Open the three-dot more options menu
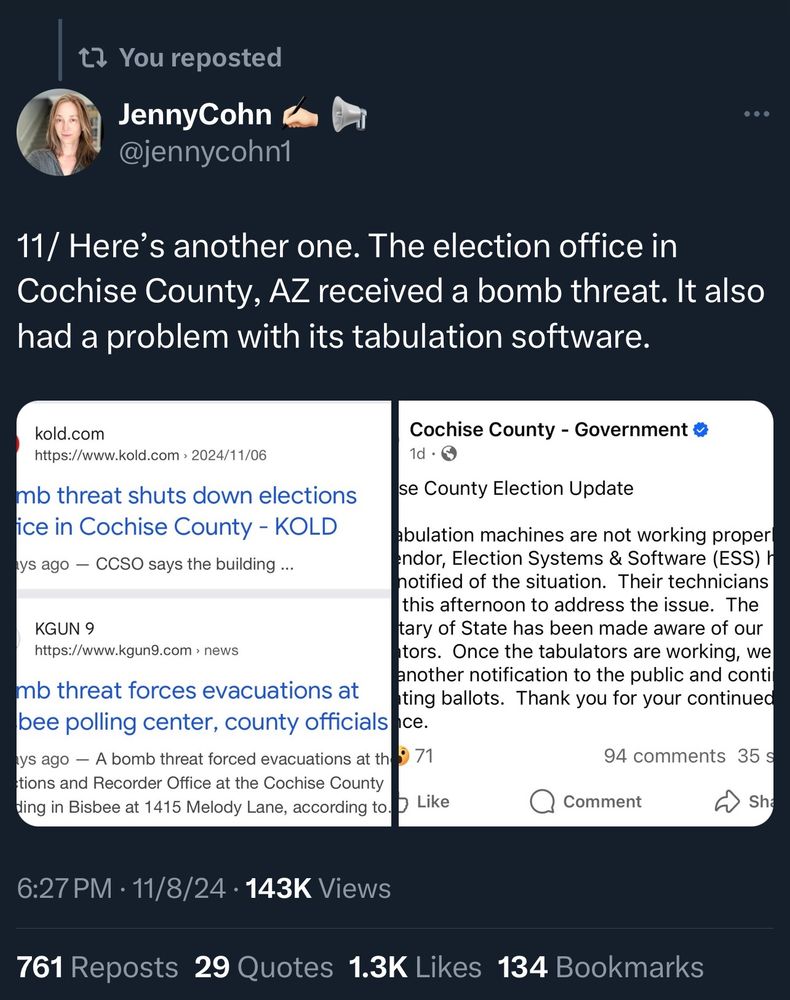 (x=756, y=113)
